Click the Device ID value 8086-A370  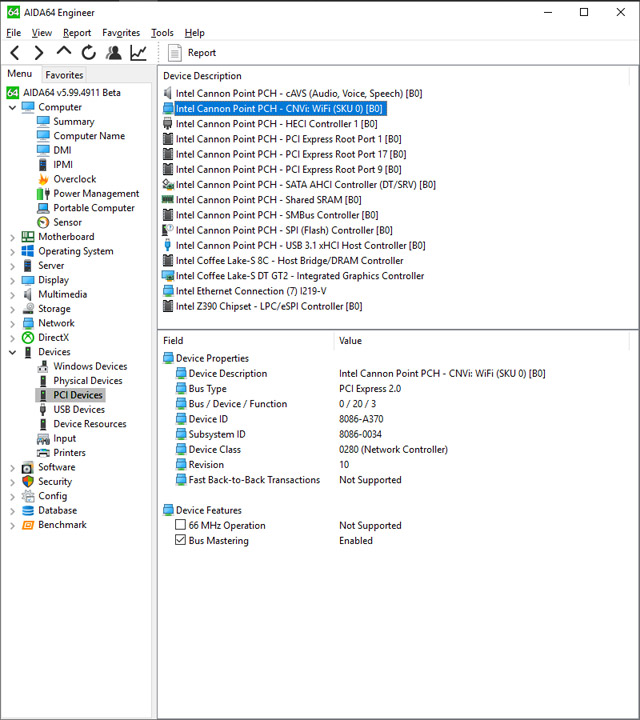(x=361, y=419)
